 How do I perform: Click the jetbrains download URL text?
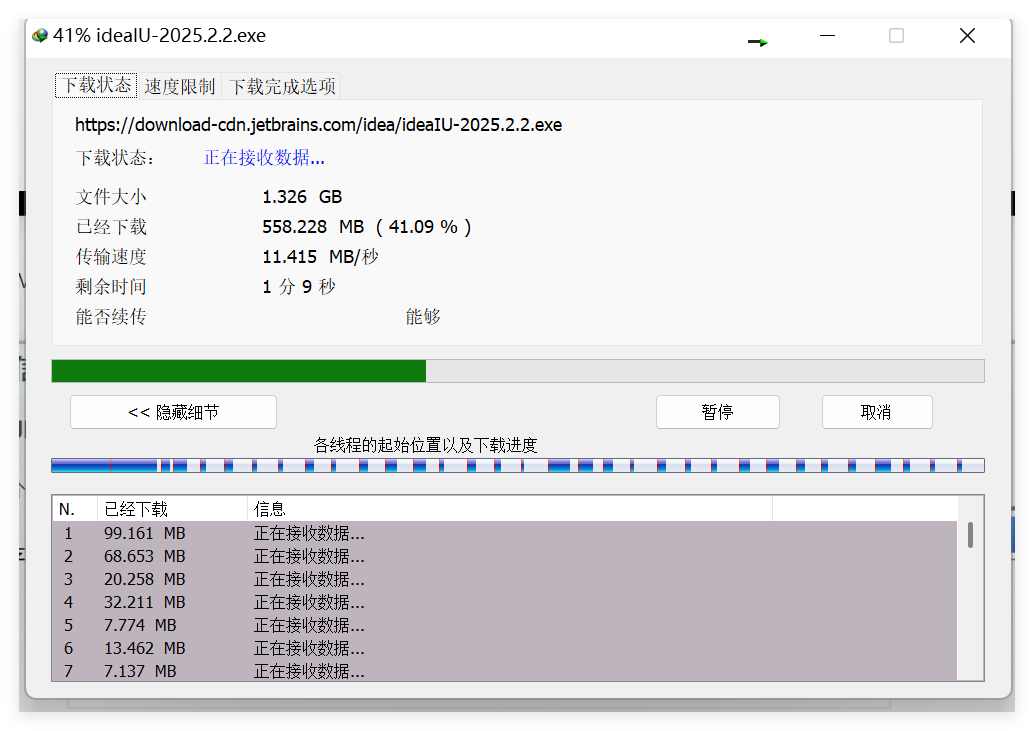pos(319,125)
